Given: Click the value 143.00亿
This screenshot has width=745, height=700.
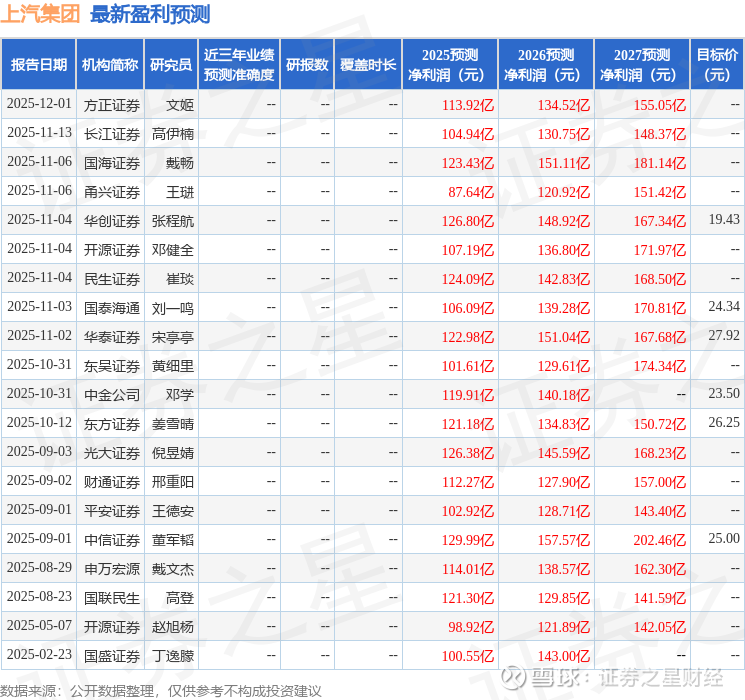Looking at the screenshot, I should coord(564,656).
